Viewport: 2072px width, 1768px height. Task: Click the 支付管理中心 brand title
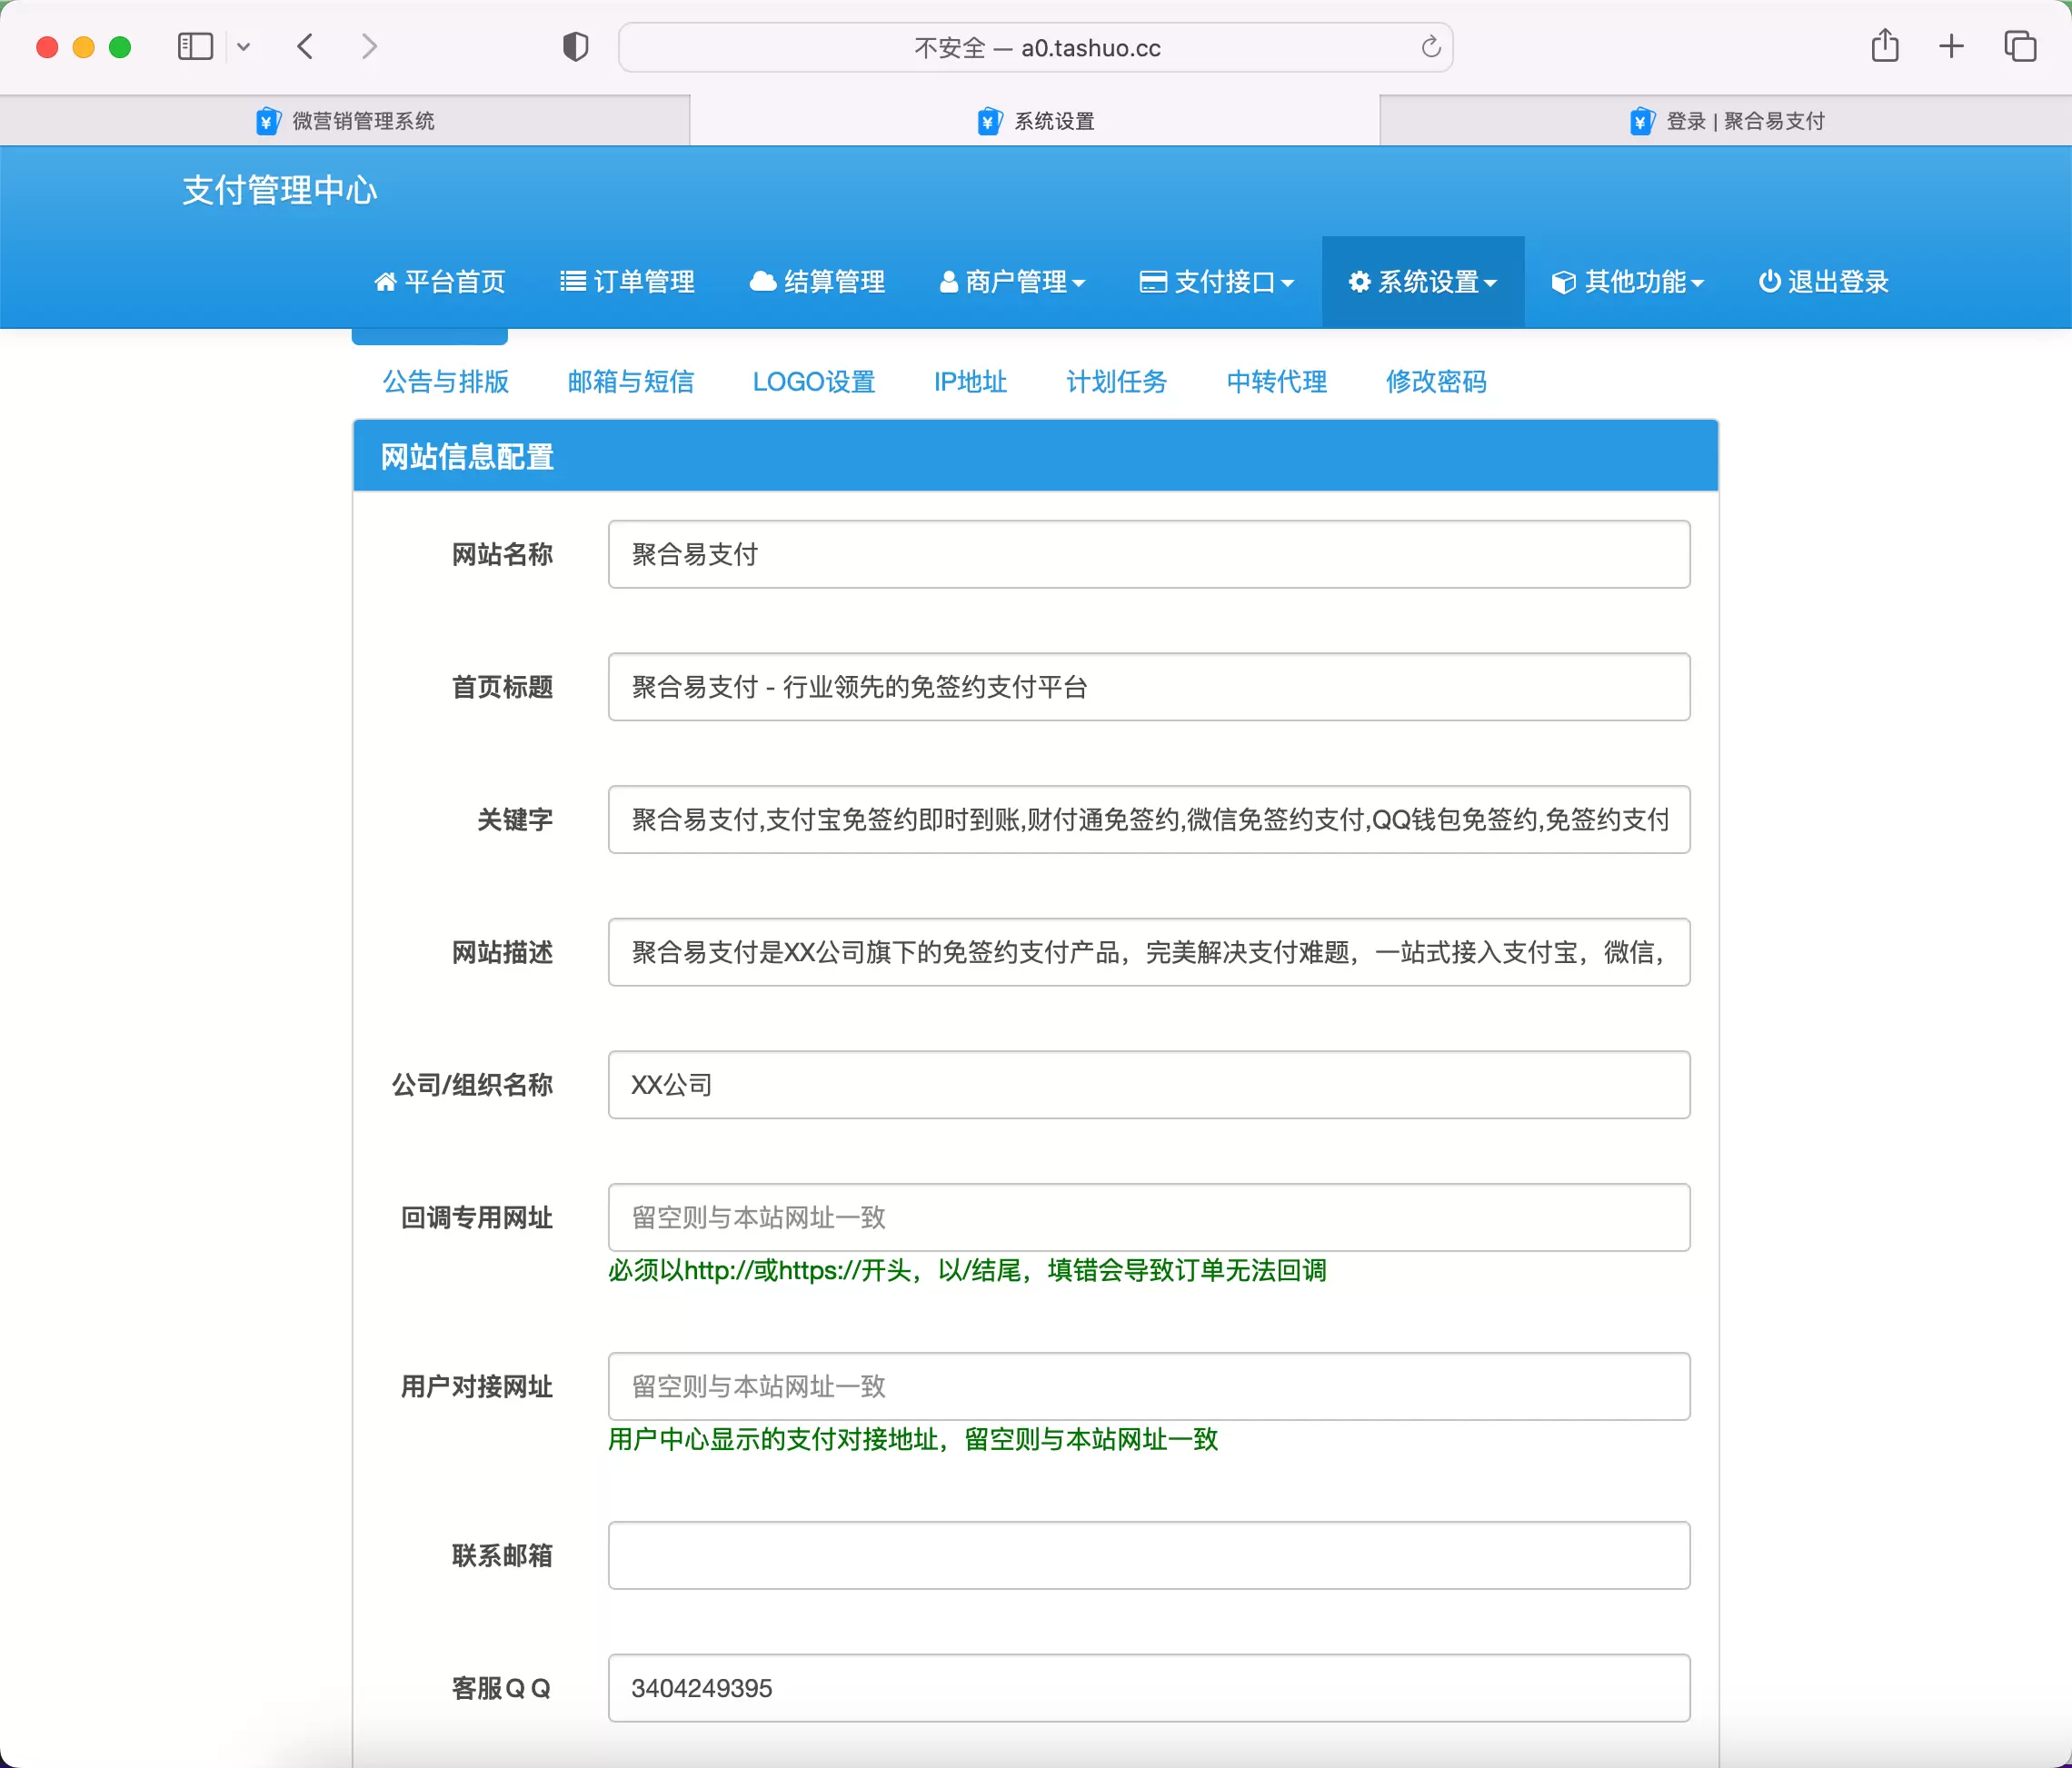pos(280,190)
